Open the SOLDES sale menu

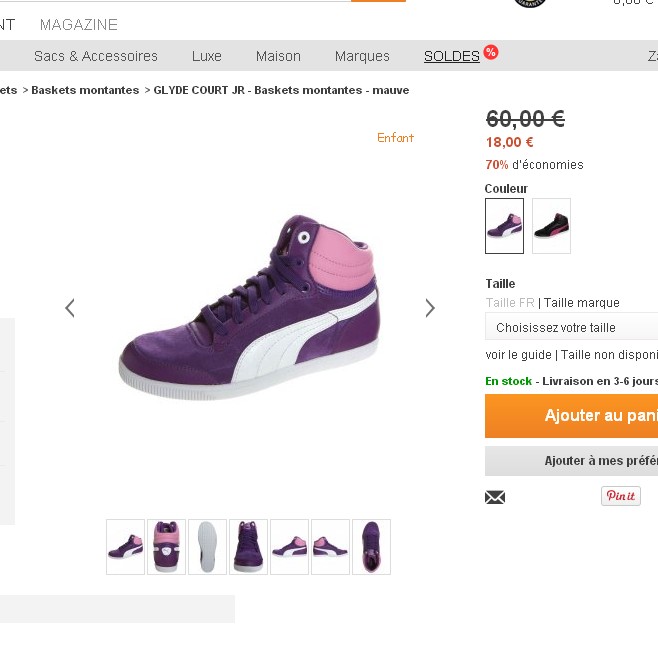452,56
